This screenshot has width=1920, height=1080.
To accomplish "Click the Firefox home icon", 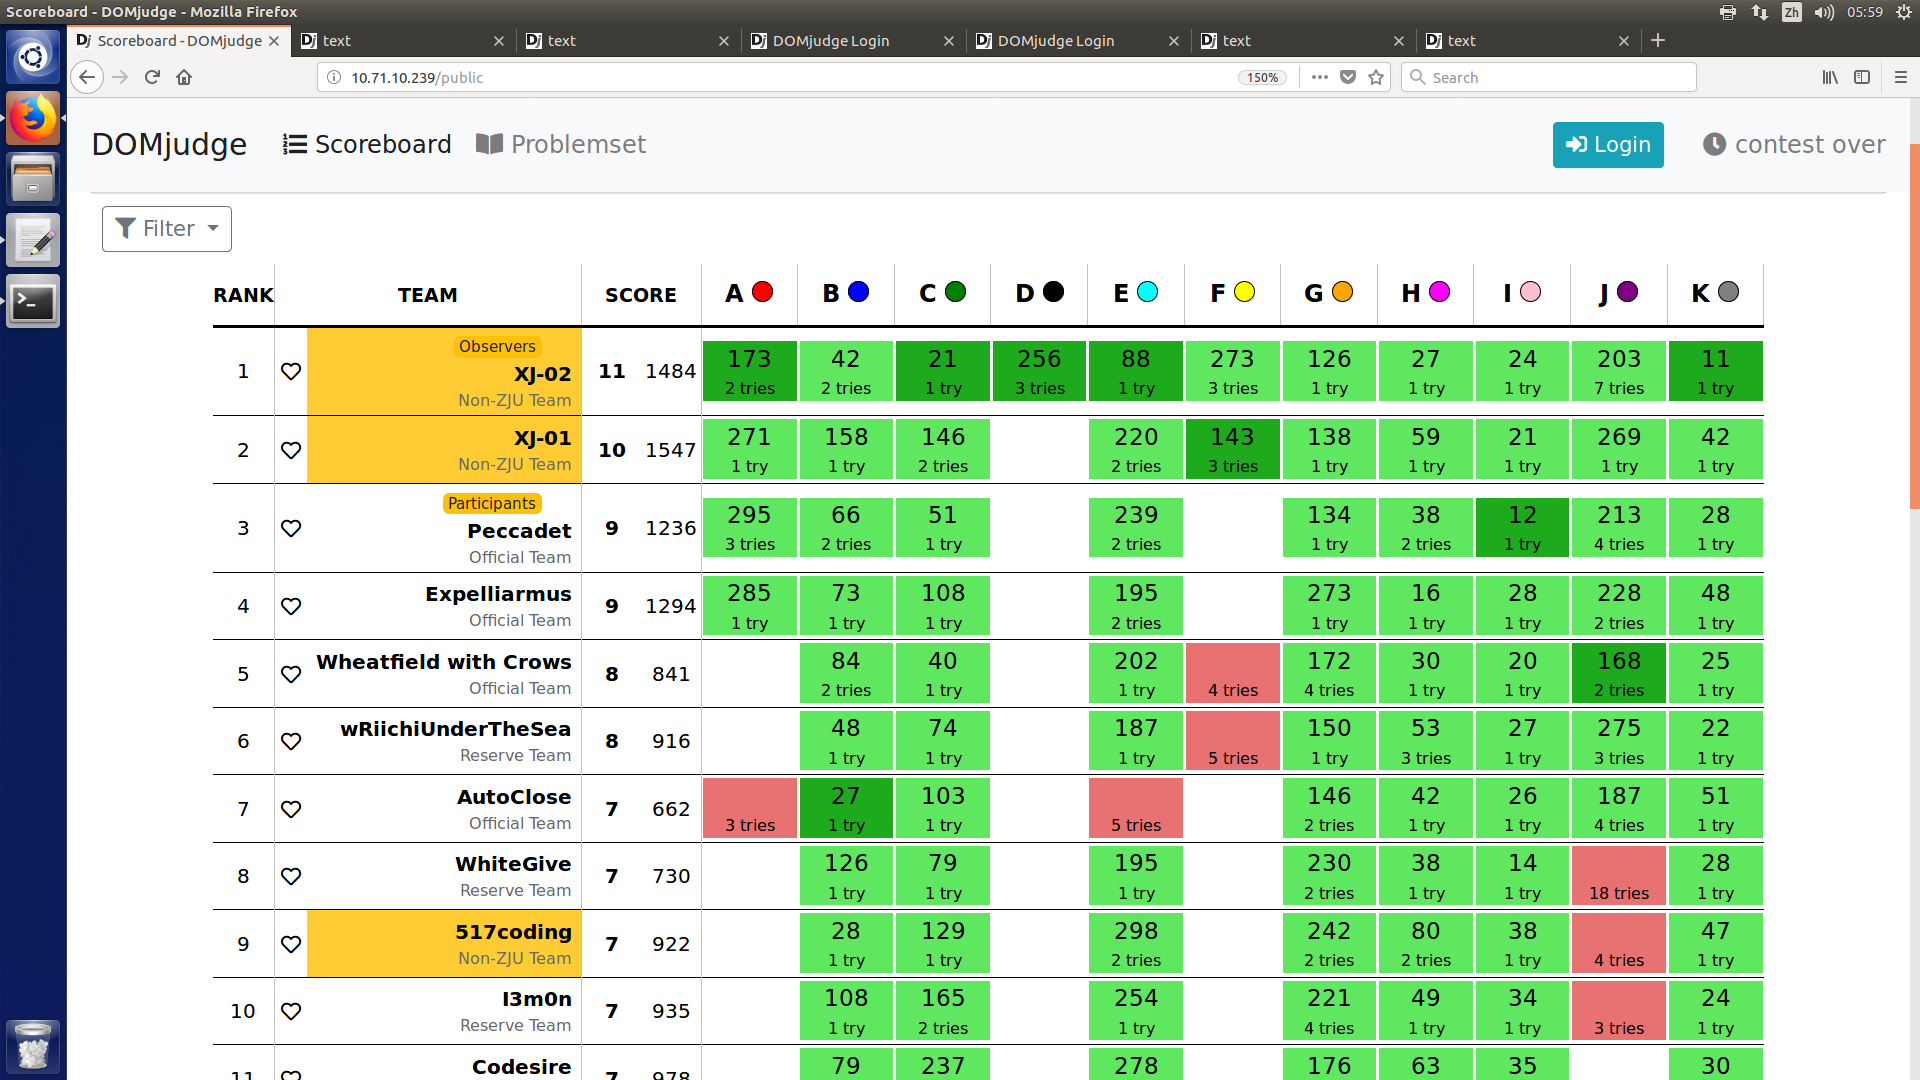I will click(184, 77).
